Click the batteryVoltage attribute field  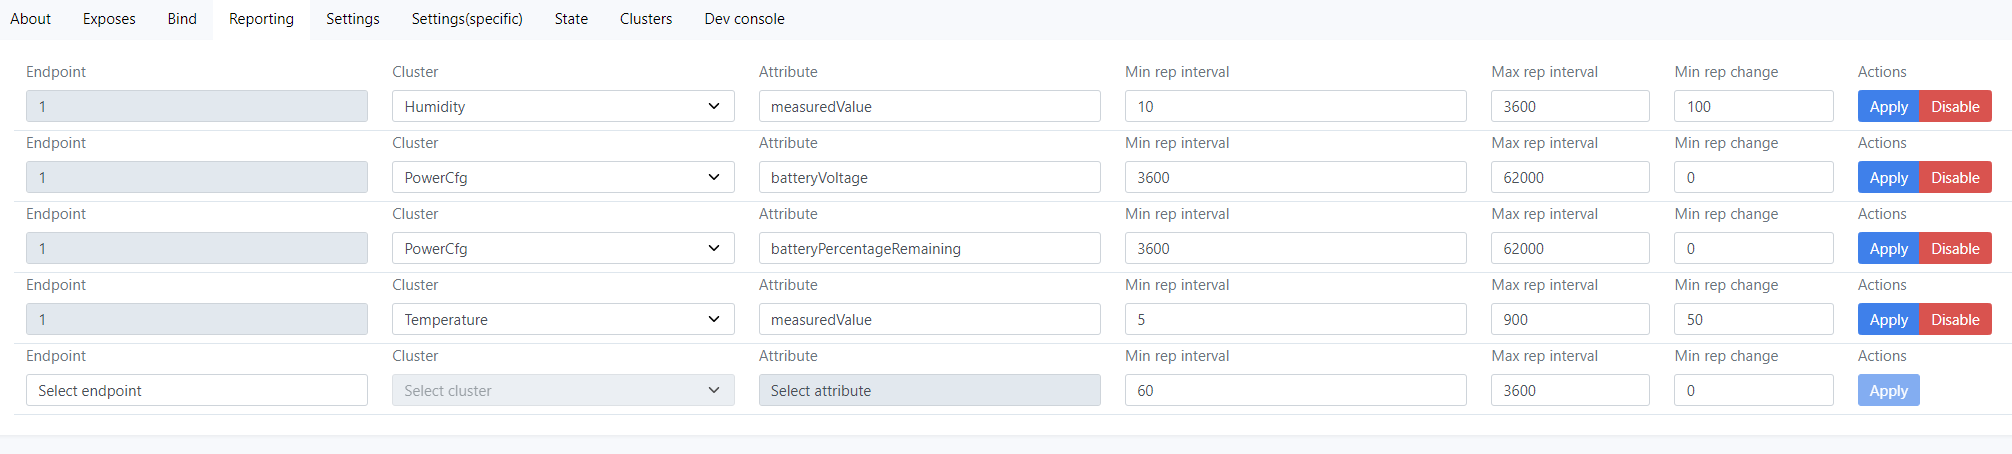point(930,177)
